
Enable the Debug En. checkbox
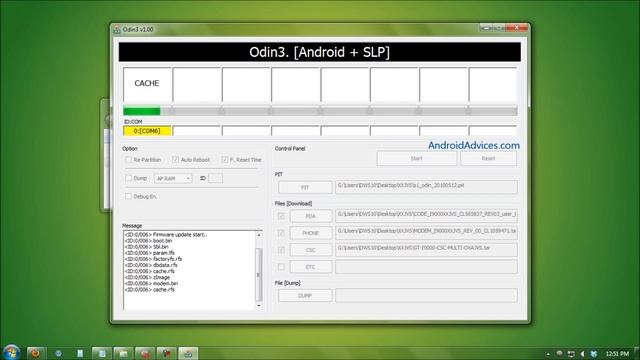point(129,196)
